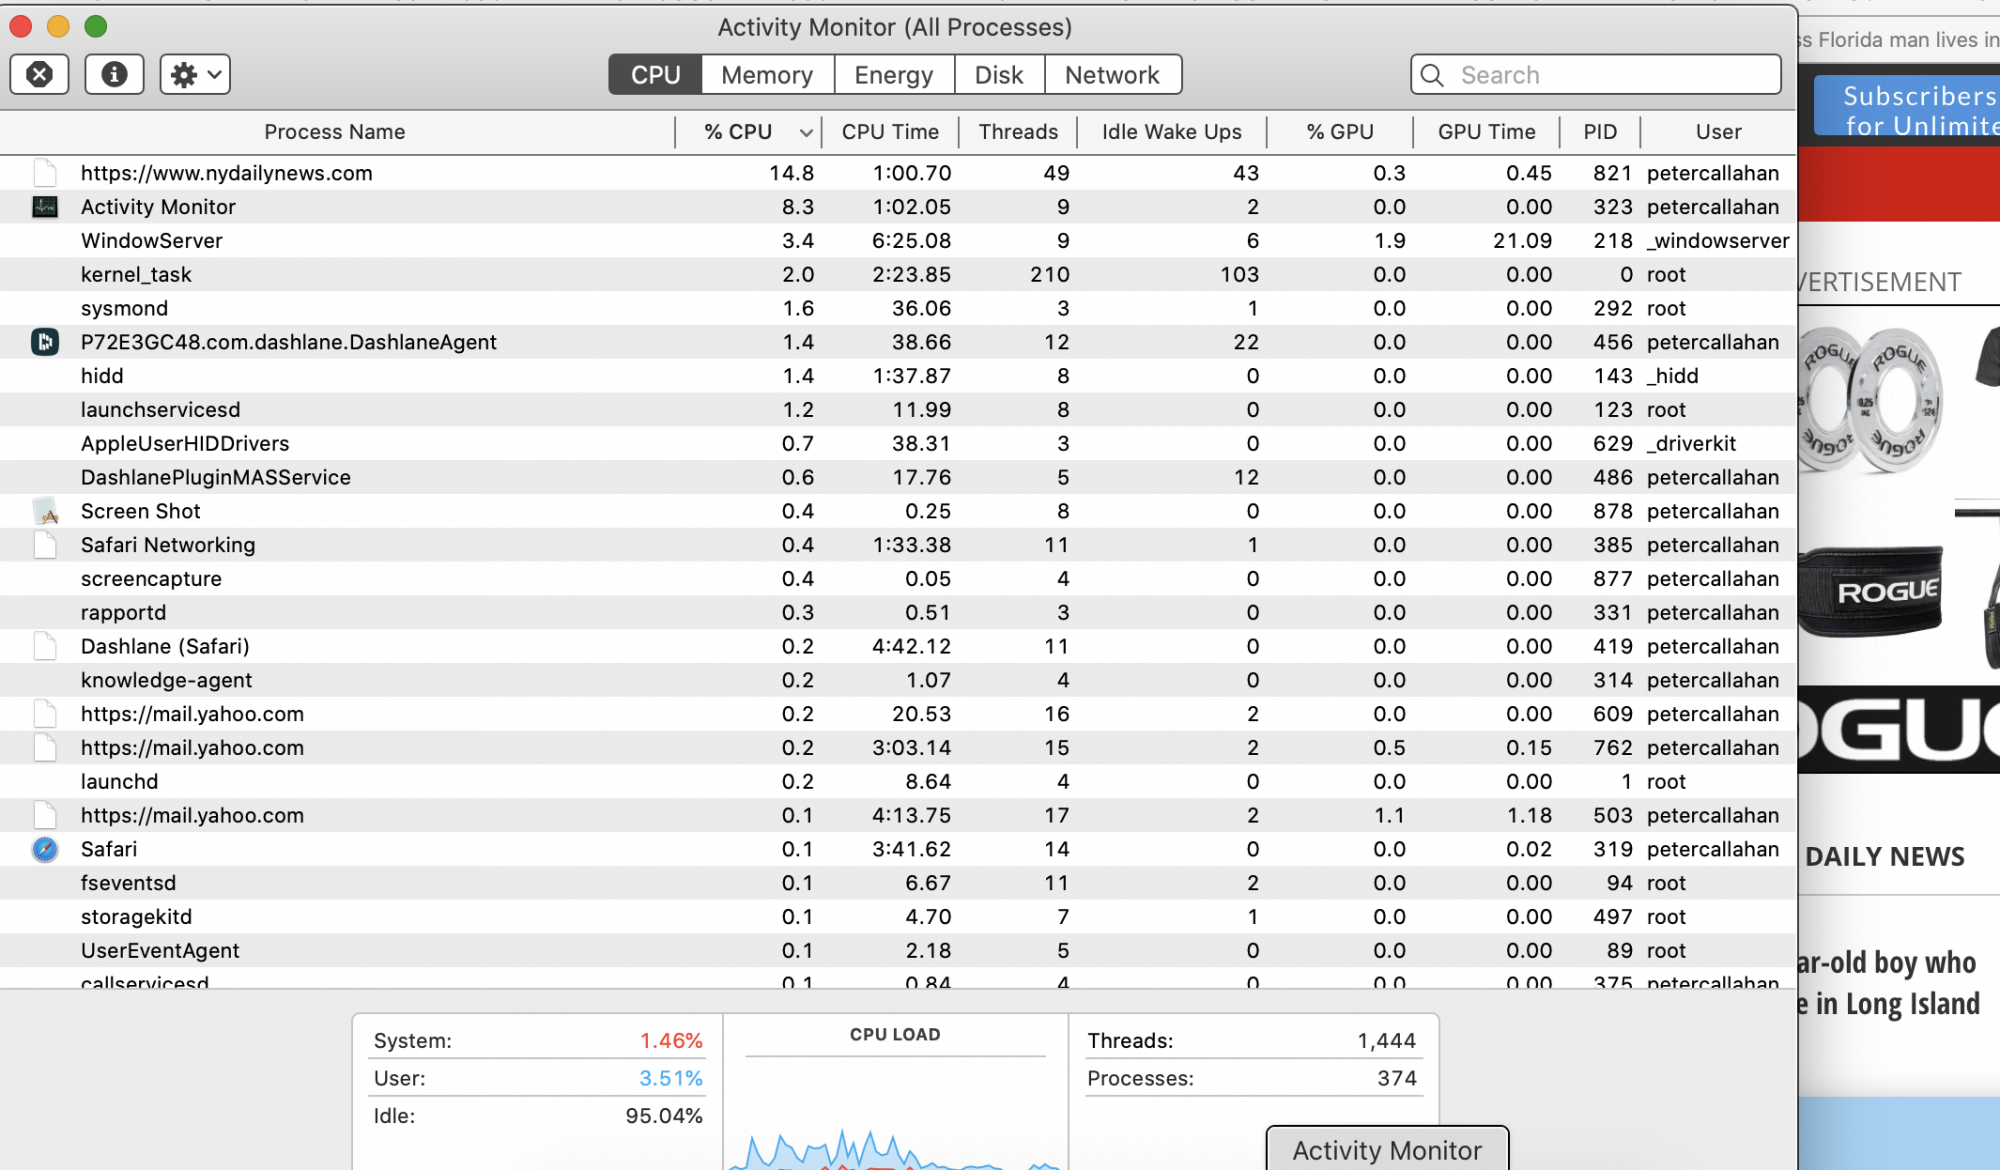Select mail.yahoo.com process with PID 503
This screenshot has height=1170, width=2000.
[x=898, y=816]
